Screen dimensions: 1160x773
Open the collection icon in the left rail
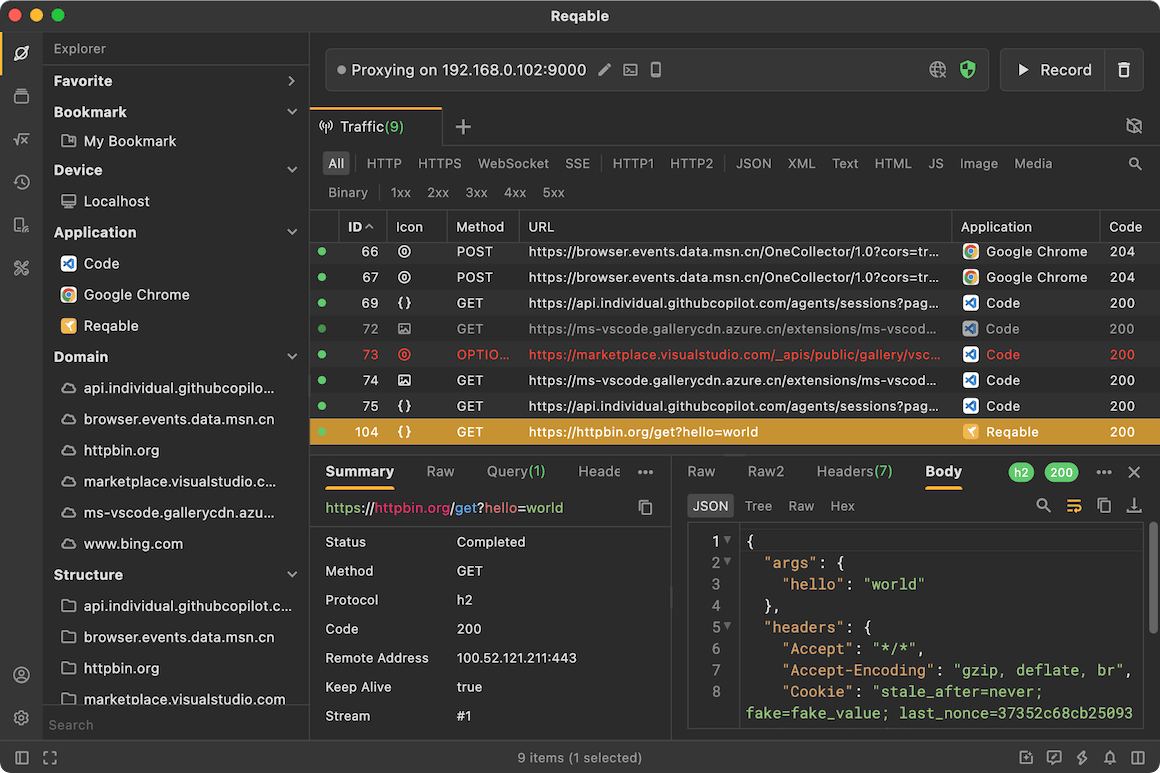21,96
